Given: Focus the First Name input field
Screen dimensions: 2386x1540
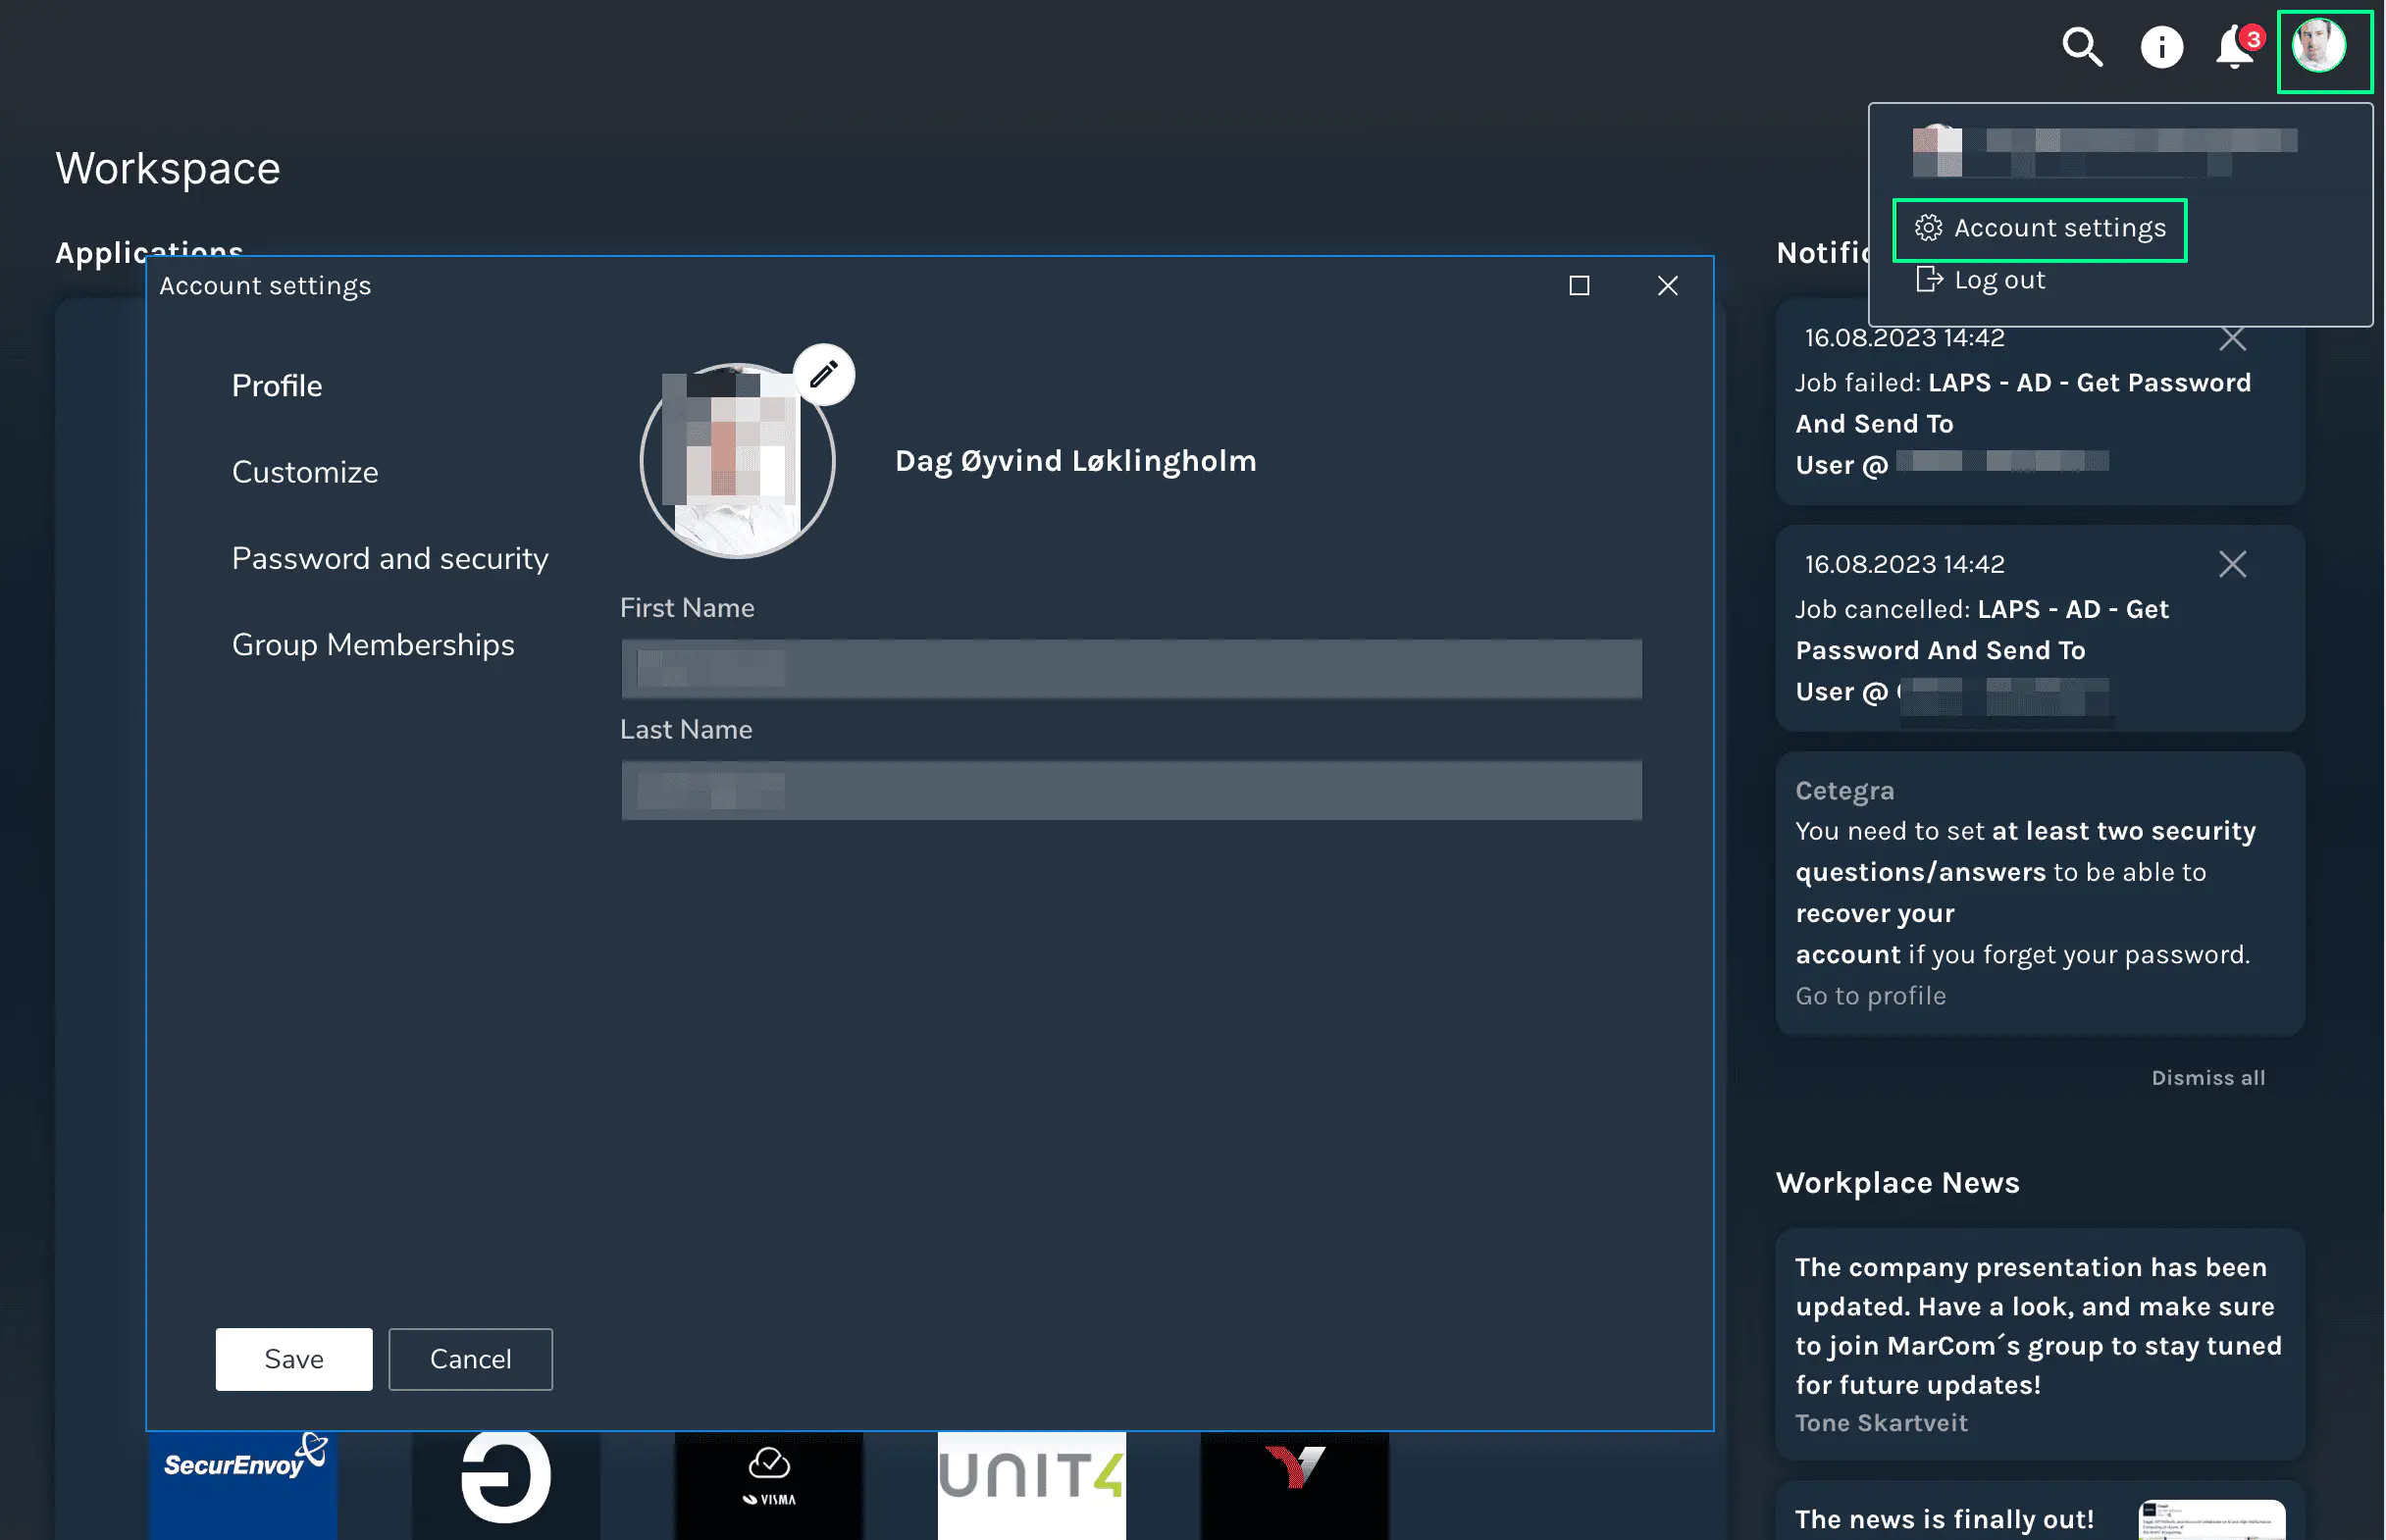Looking at the screenshot, I should [1130, 669].
